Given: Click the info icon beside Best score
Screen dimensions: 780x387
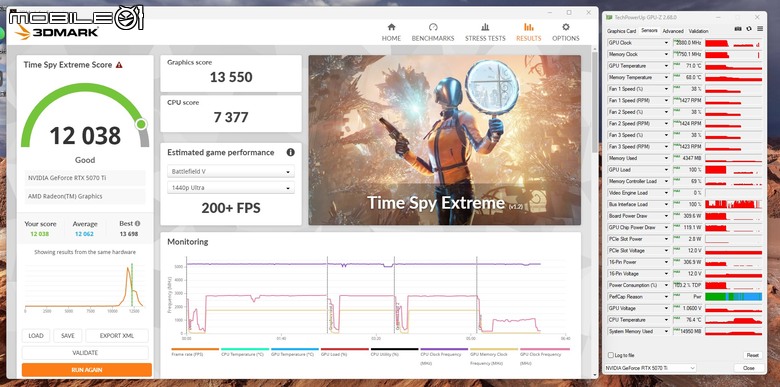Looking at the screenshot, I should tap(137, 224).
